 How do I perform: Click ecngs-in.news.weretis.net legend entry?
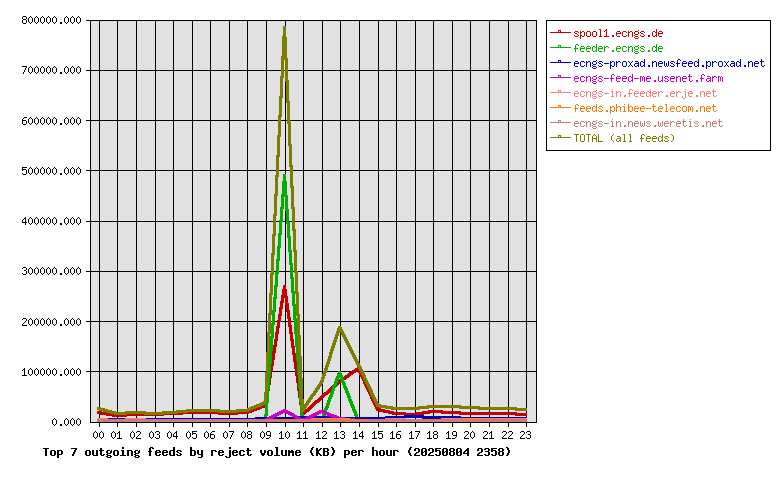click(x=648, y=123)
